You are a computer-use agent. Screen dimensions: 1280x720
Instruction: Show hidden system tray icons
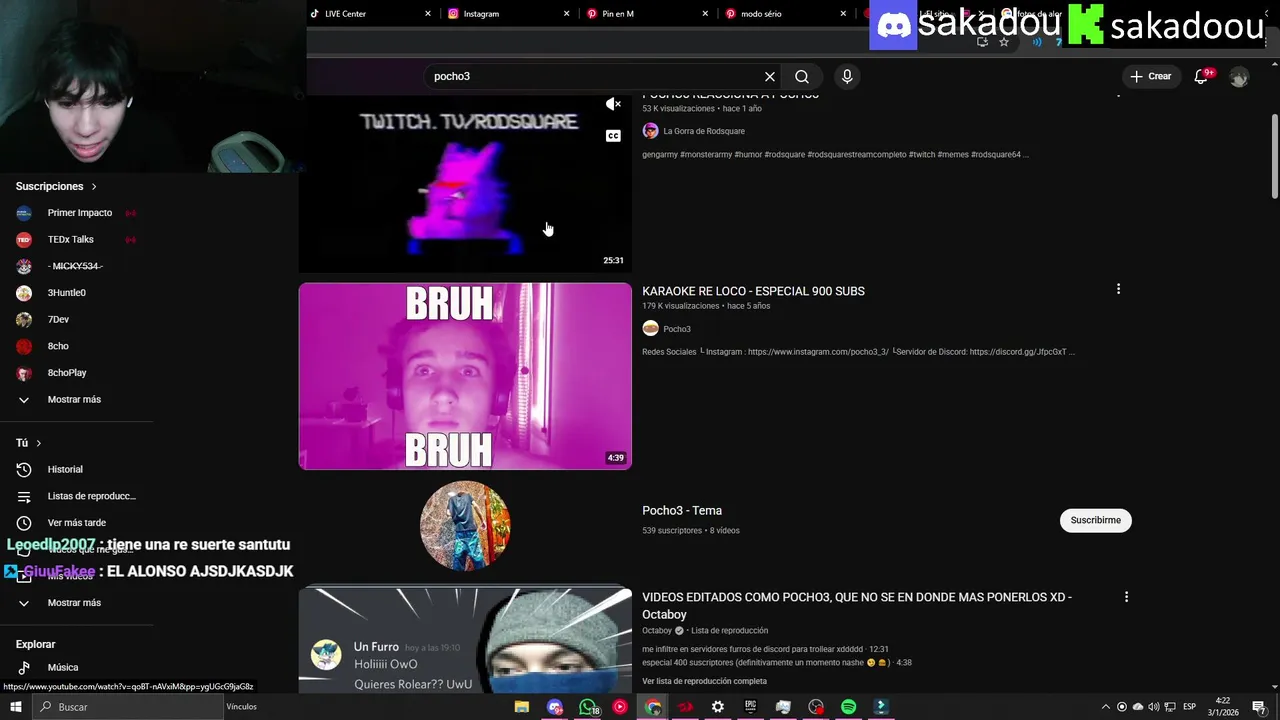tap(1105, 707)
